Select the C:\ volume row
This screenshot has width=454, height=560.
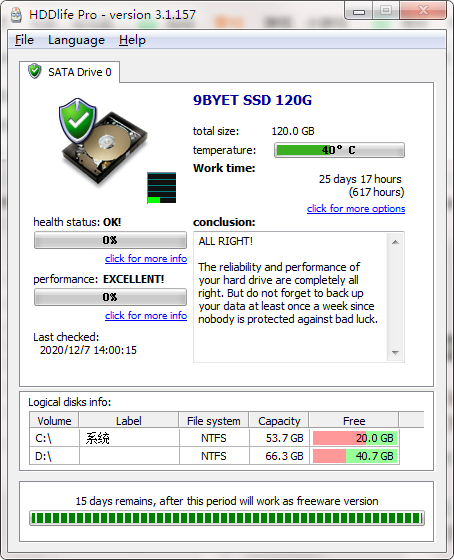(214, 438)
